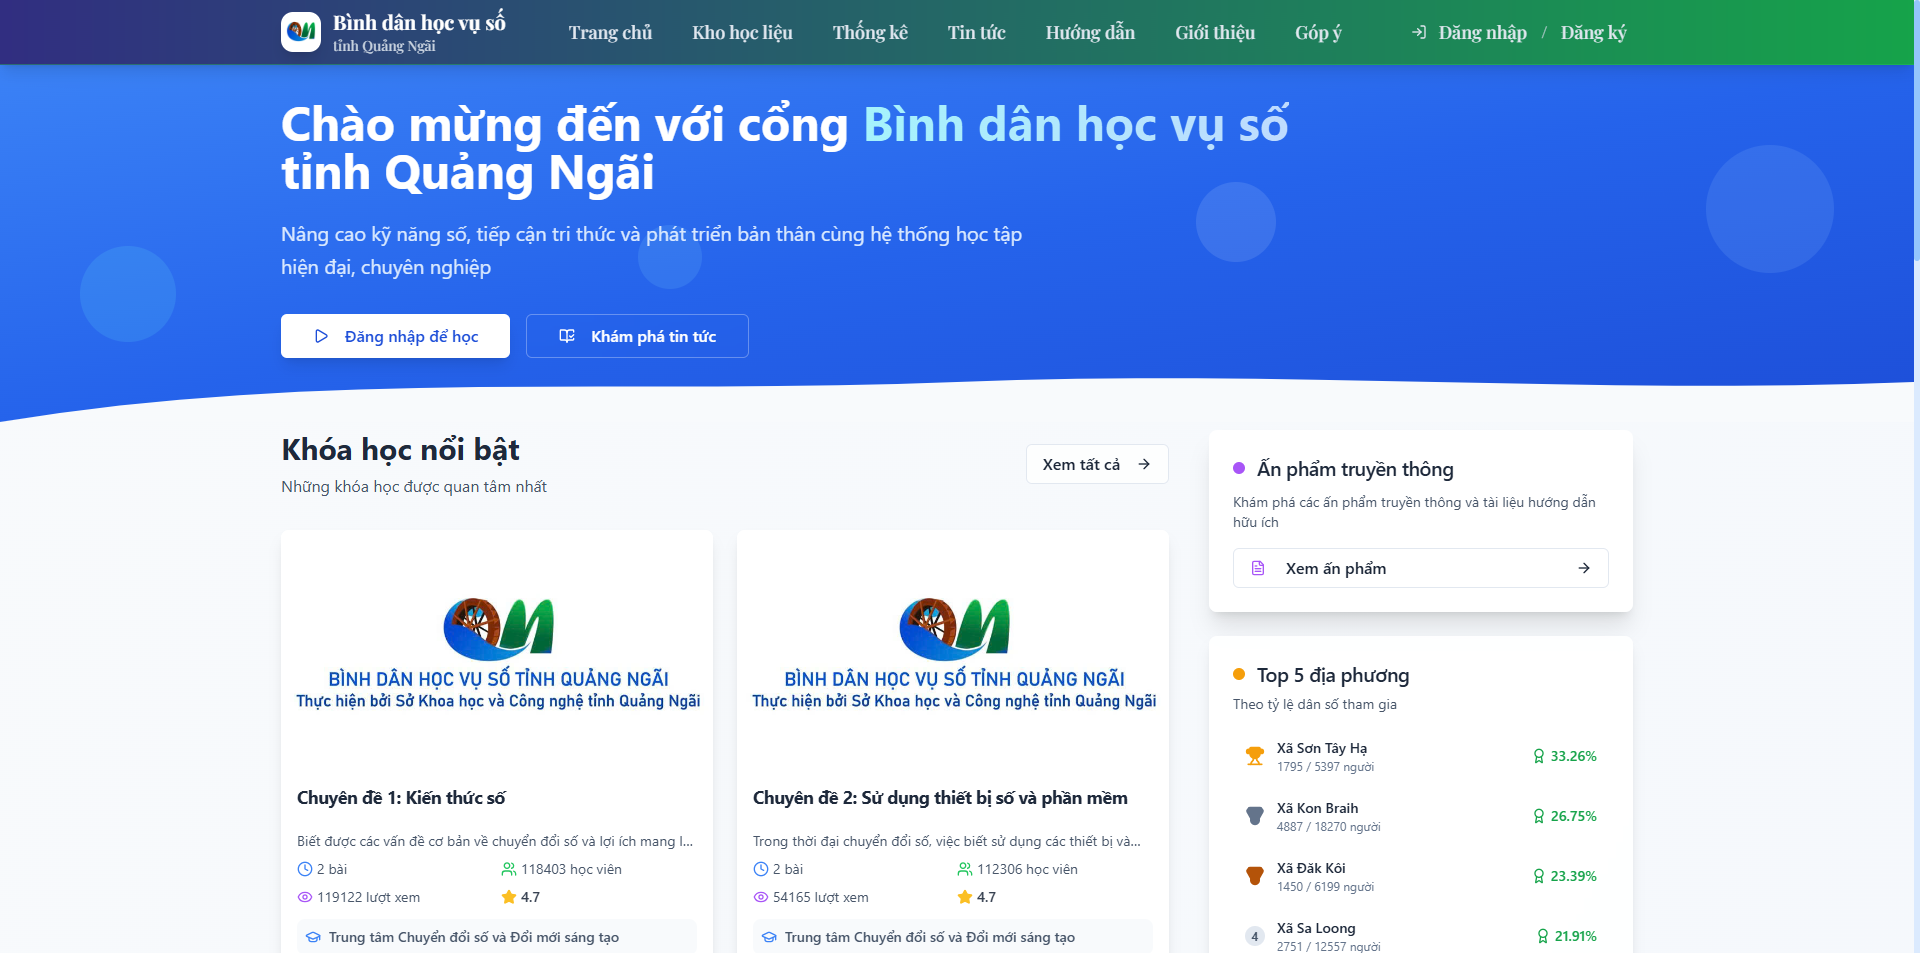This screenshot has width=1920, height=953.
Task: Click the Đăng ký link
Action: (1593, 33)
